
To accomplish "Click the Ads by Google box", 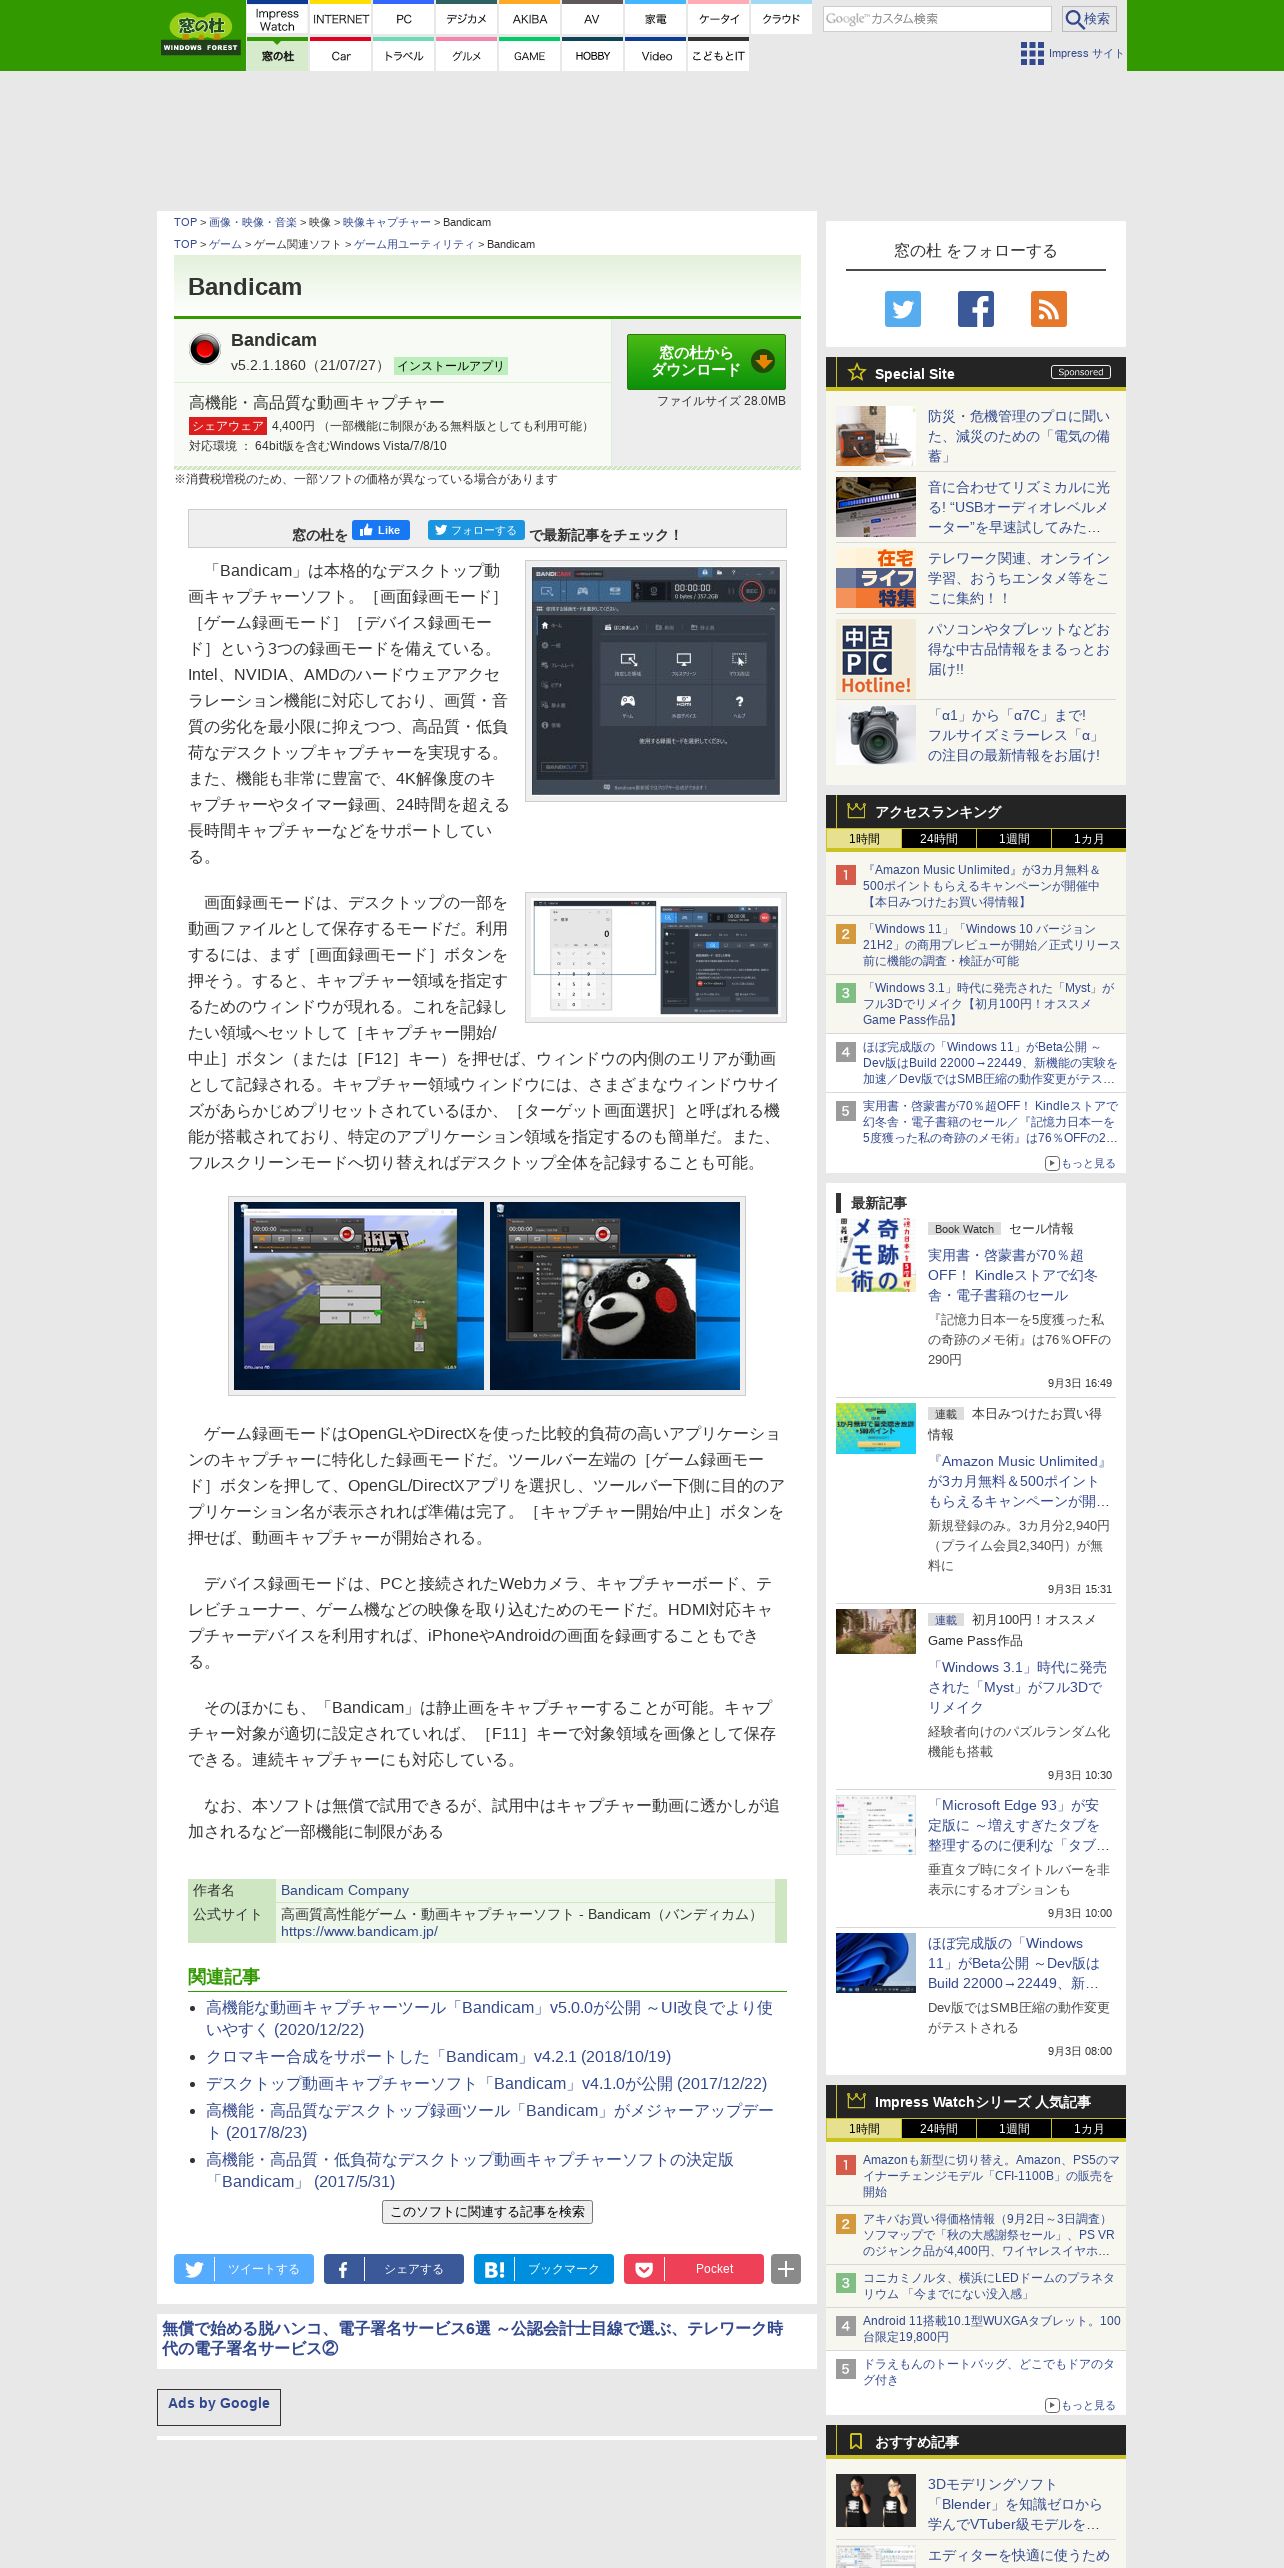I will click(219, 2407).
